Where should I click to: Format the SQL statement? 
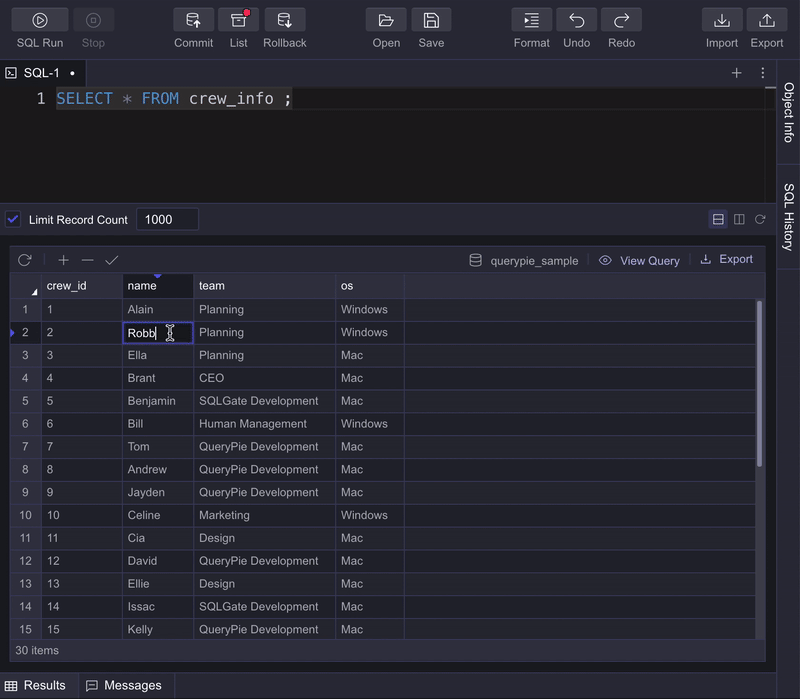click(531, 23)
